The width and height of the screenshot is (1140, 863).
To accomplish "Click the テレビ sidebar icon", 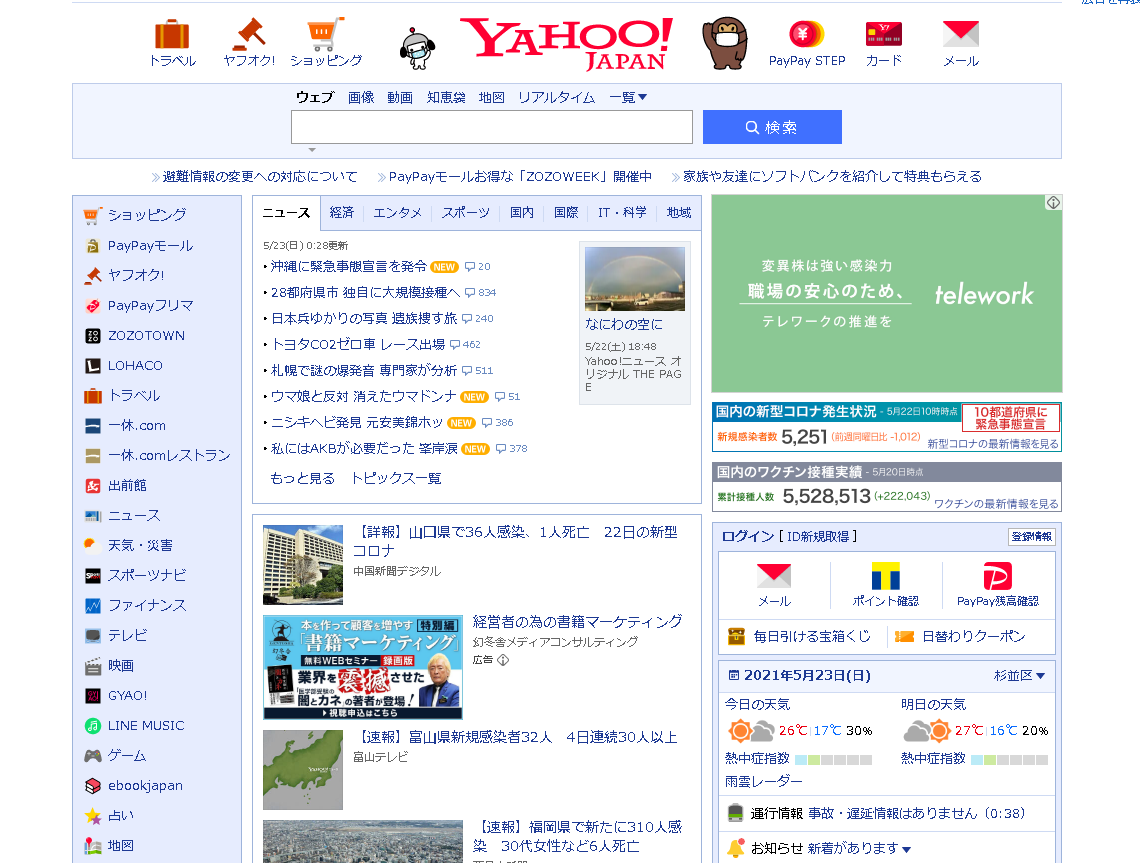I will pyautogui.click(x=92, y=635).
